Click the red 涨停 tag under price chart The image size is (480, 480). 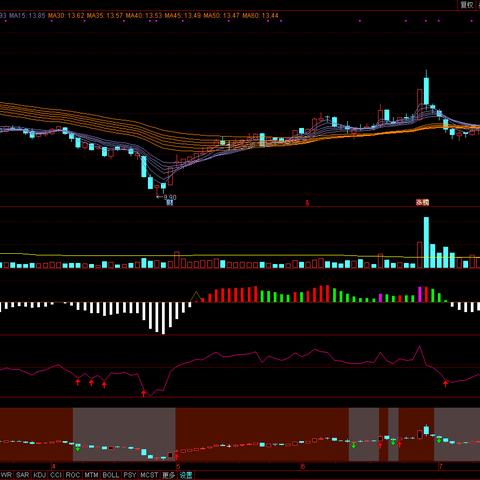(x=423, y=202)
